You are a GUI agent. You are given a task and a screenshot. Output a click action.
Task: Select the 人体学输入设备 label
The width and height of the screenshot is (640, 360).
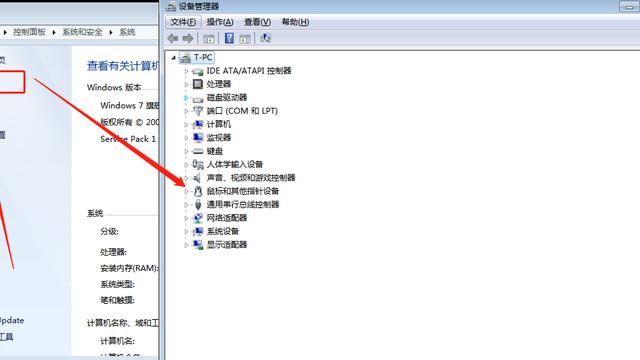click(x=235, y=164)
